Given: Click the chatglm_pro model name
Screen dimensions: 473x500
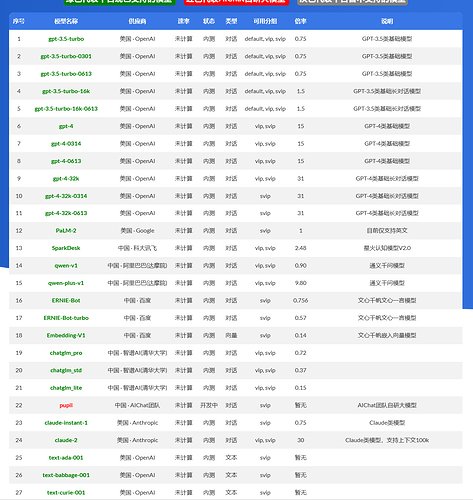Looking at the screenshot, I should click(x=66, y=353).
